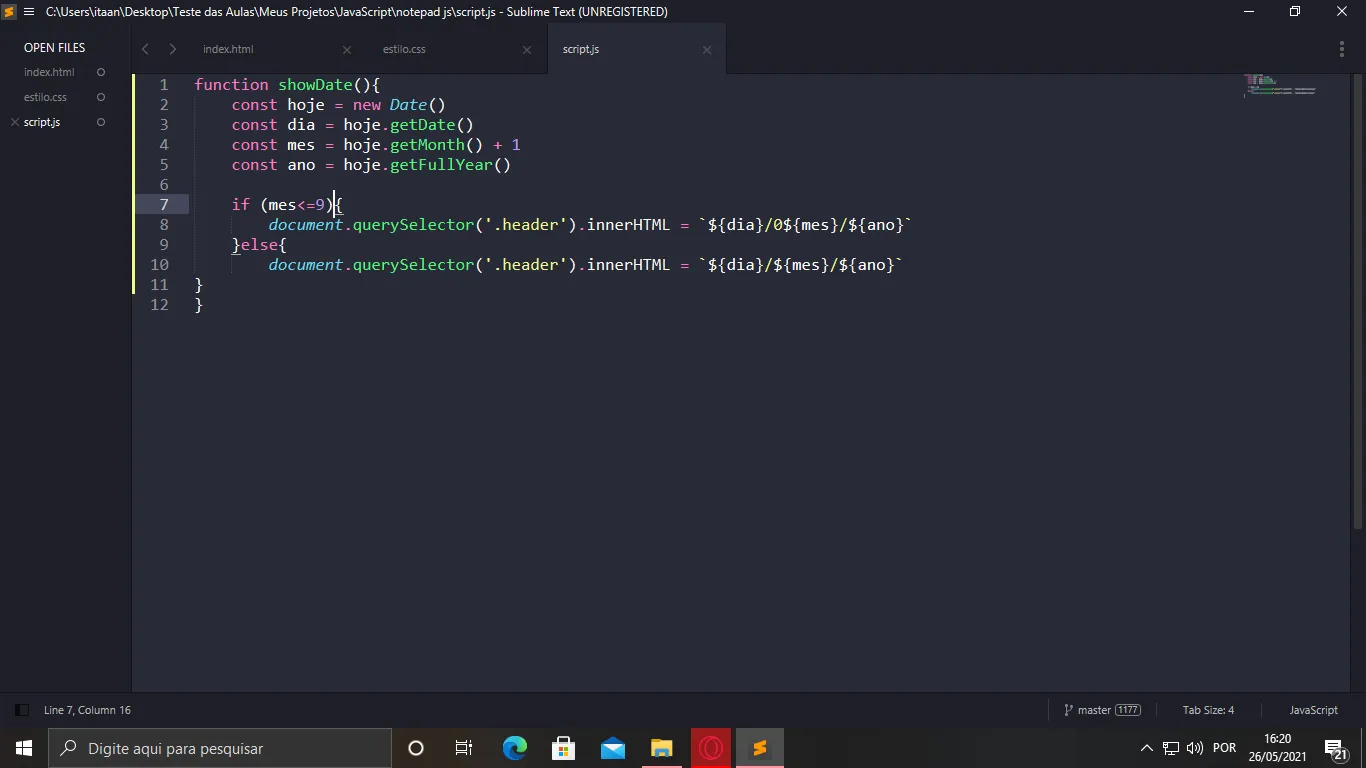Click the vertical scrollbar in the editor
The height and width of the screenshot is (768, 1366).
coord(1358,300)
